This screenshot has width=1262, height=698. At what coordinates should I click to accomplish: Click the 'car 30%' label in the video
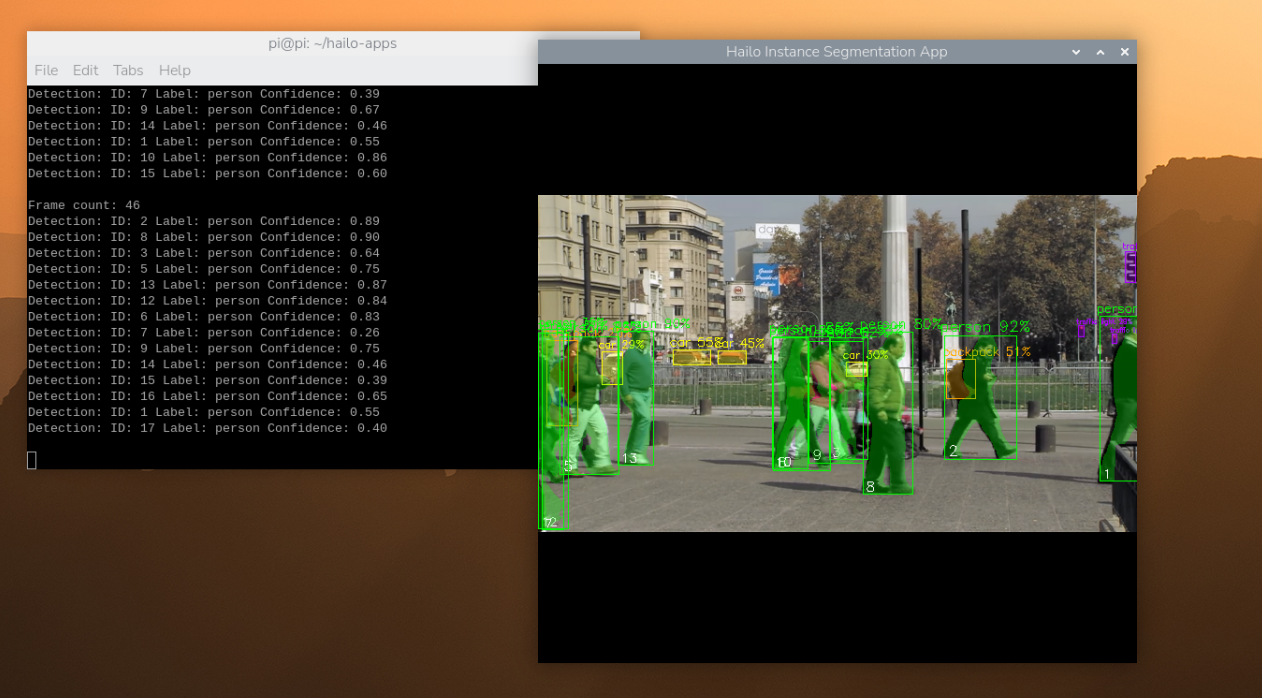pos(865,355)
